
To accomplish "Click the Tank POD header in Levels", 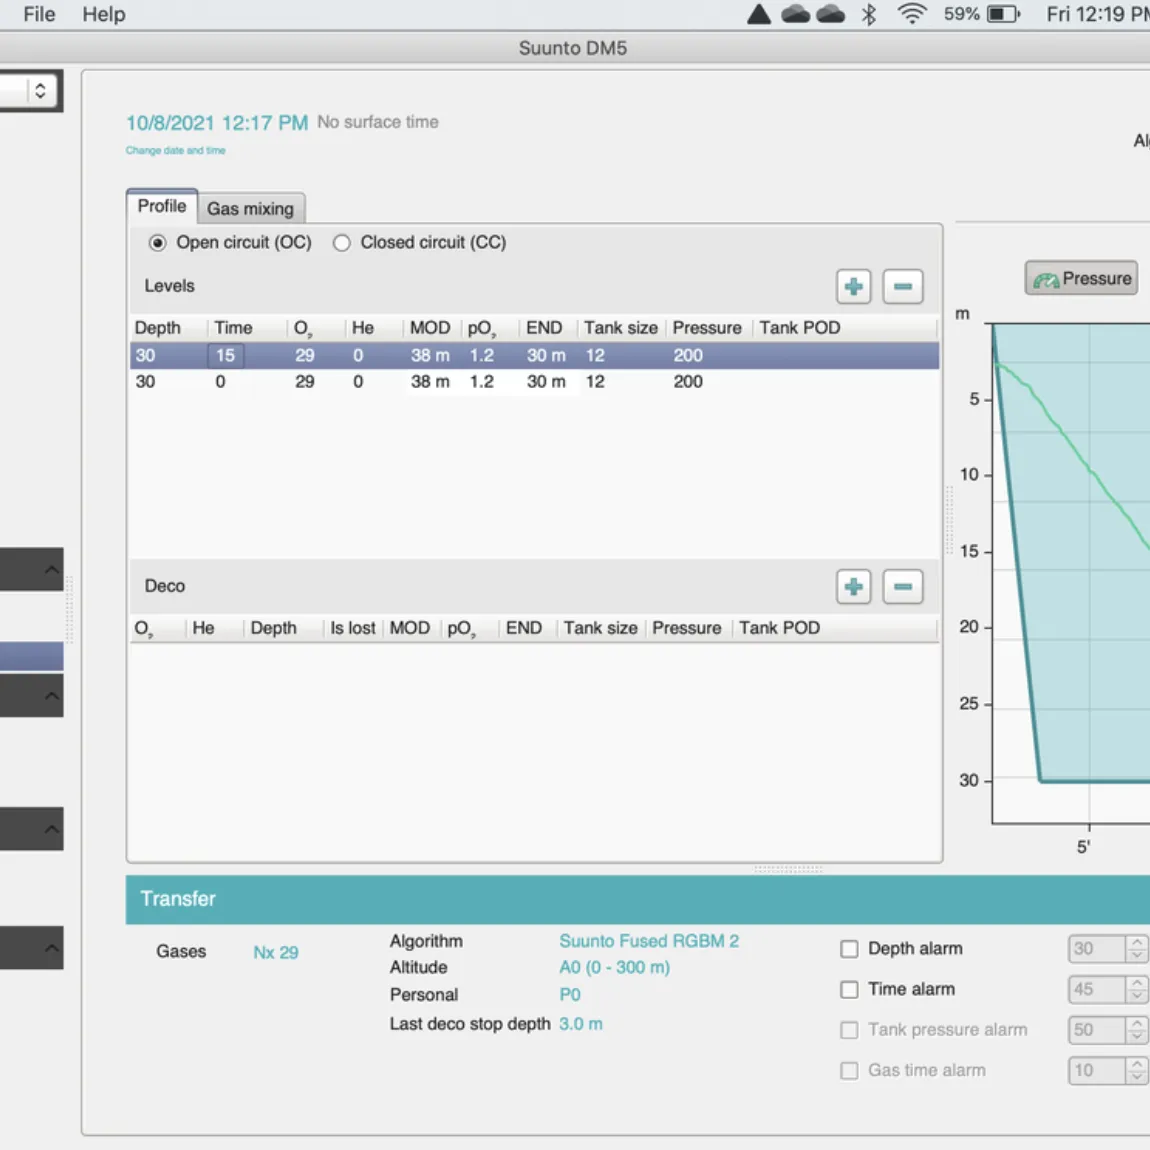I will [799, 328].
